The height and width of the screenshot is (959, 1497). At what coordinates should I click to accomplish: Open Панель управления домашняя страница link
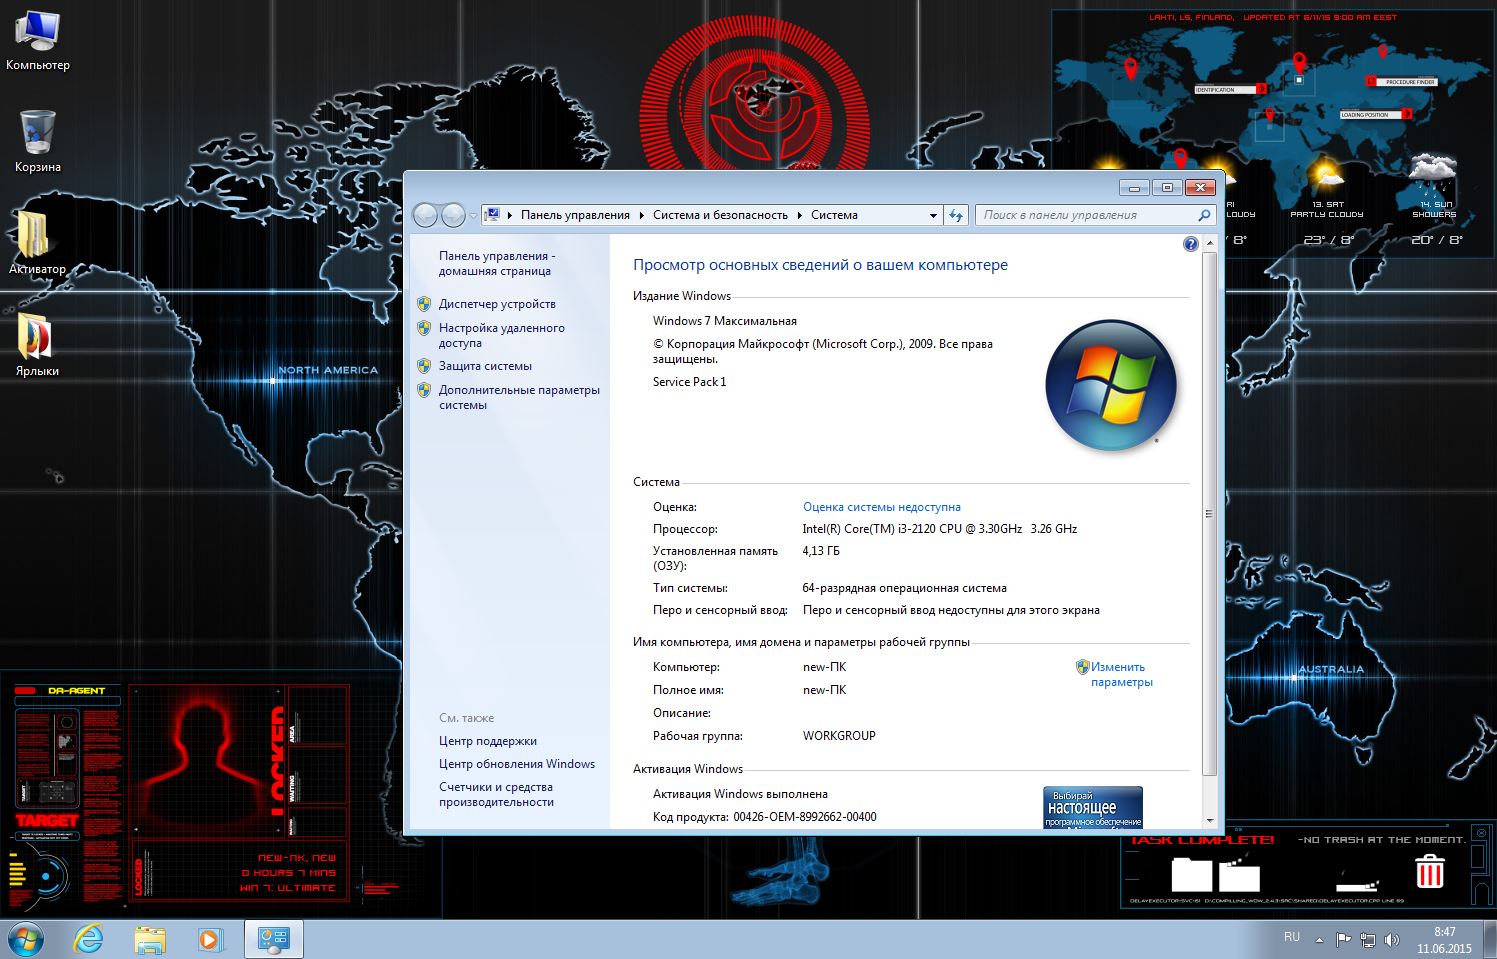click(x=496, y=263)
